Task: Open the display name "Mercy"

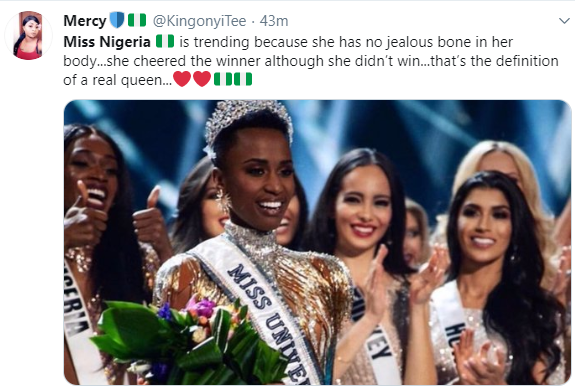Action: (x=85, y=21)
